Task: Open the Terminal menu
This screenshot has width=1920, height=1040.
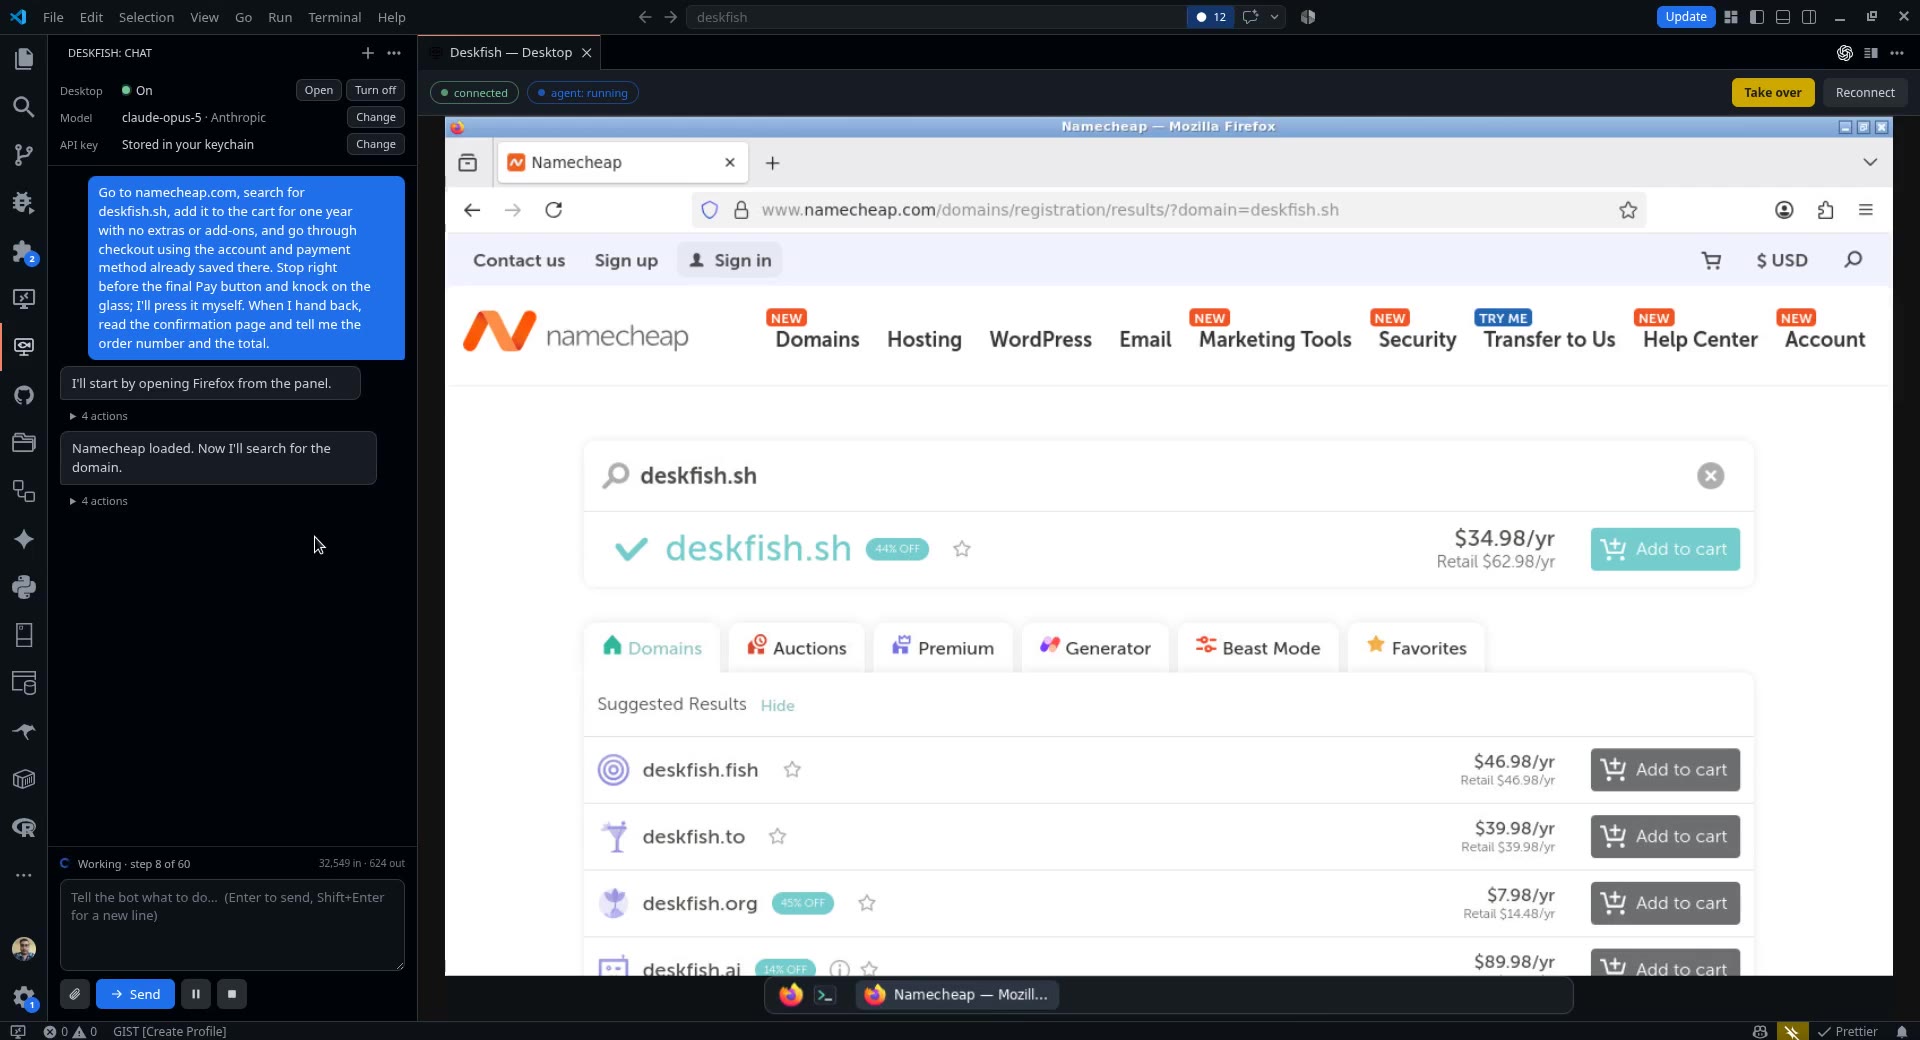Action: 334,17
